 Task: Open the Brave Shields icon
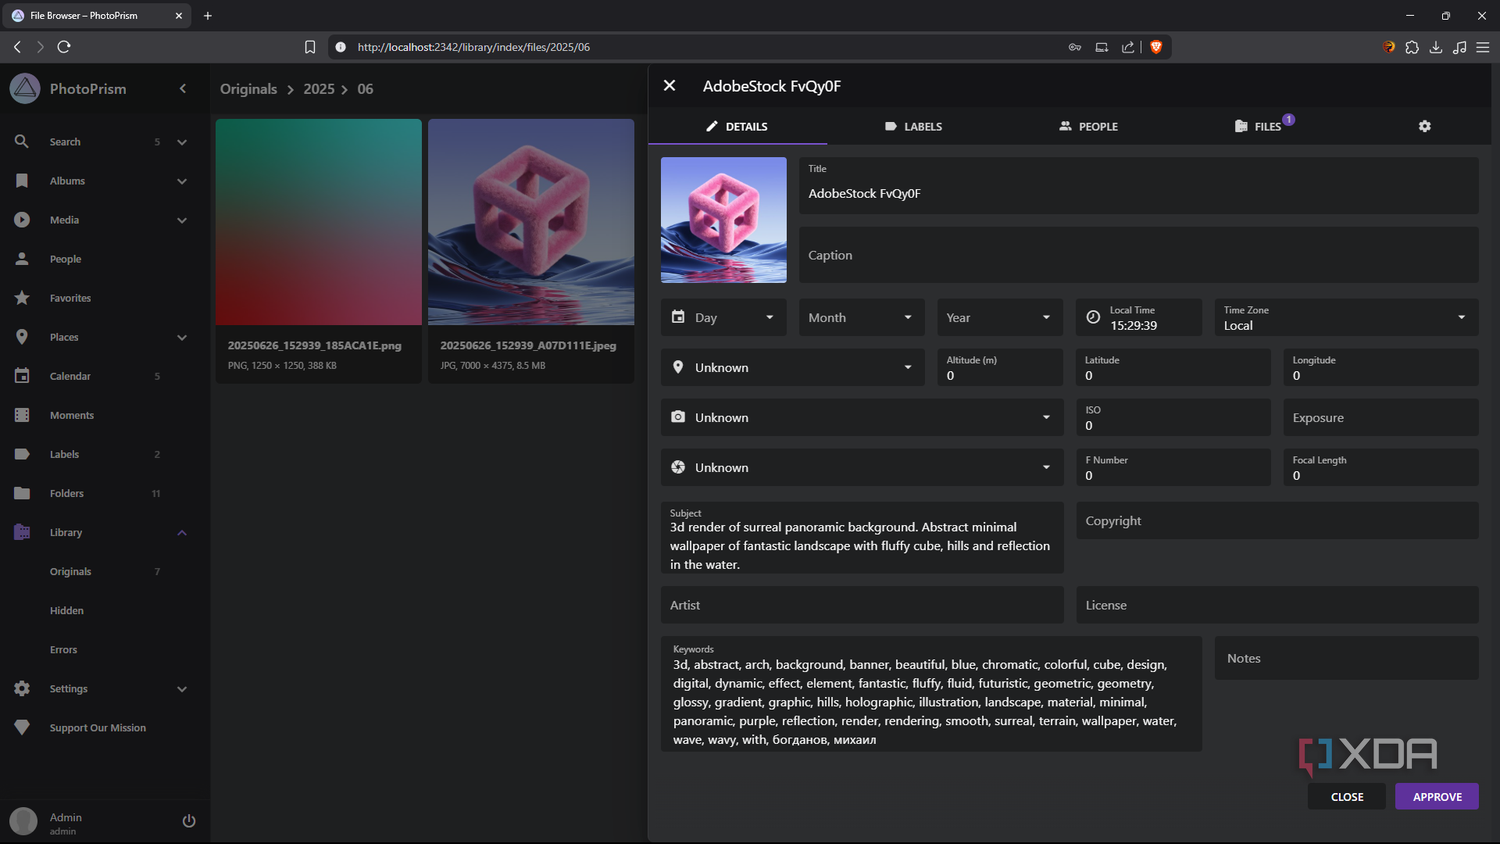(1156, 47)
